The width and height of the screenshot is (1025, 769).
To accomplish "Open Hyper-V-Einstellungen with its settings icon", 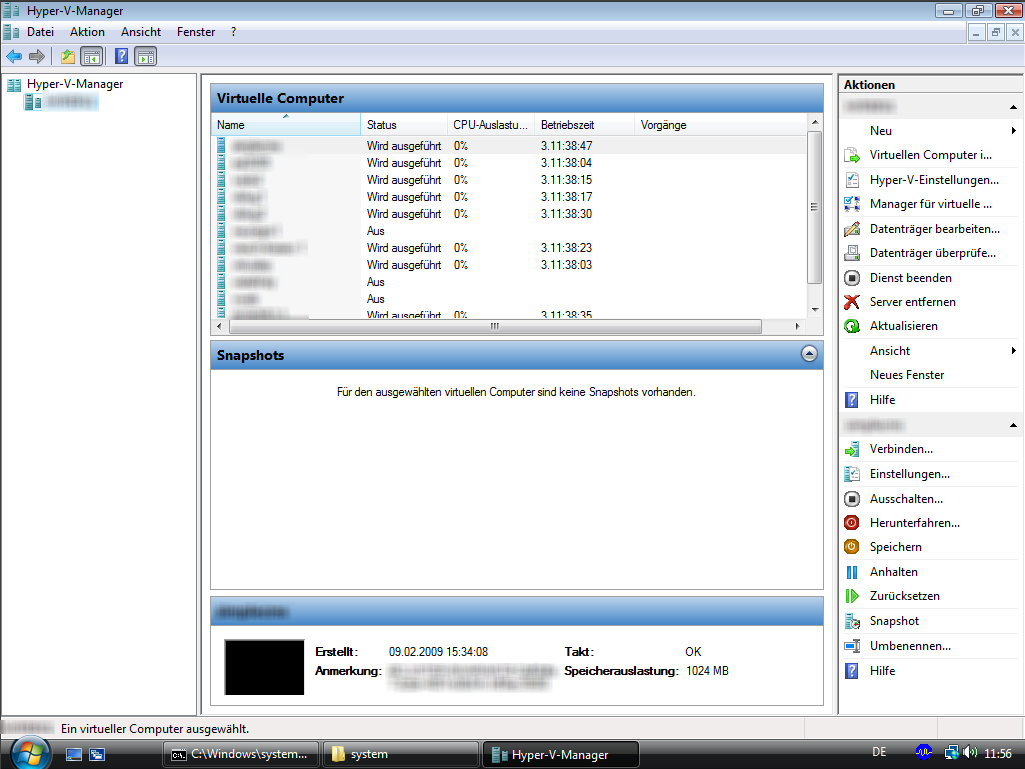I will pos(851,179).
